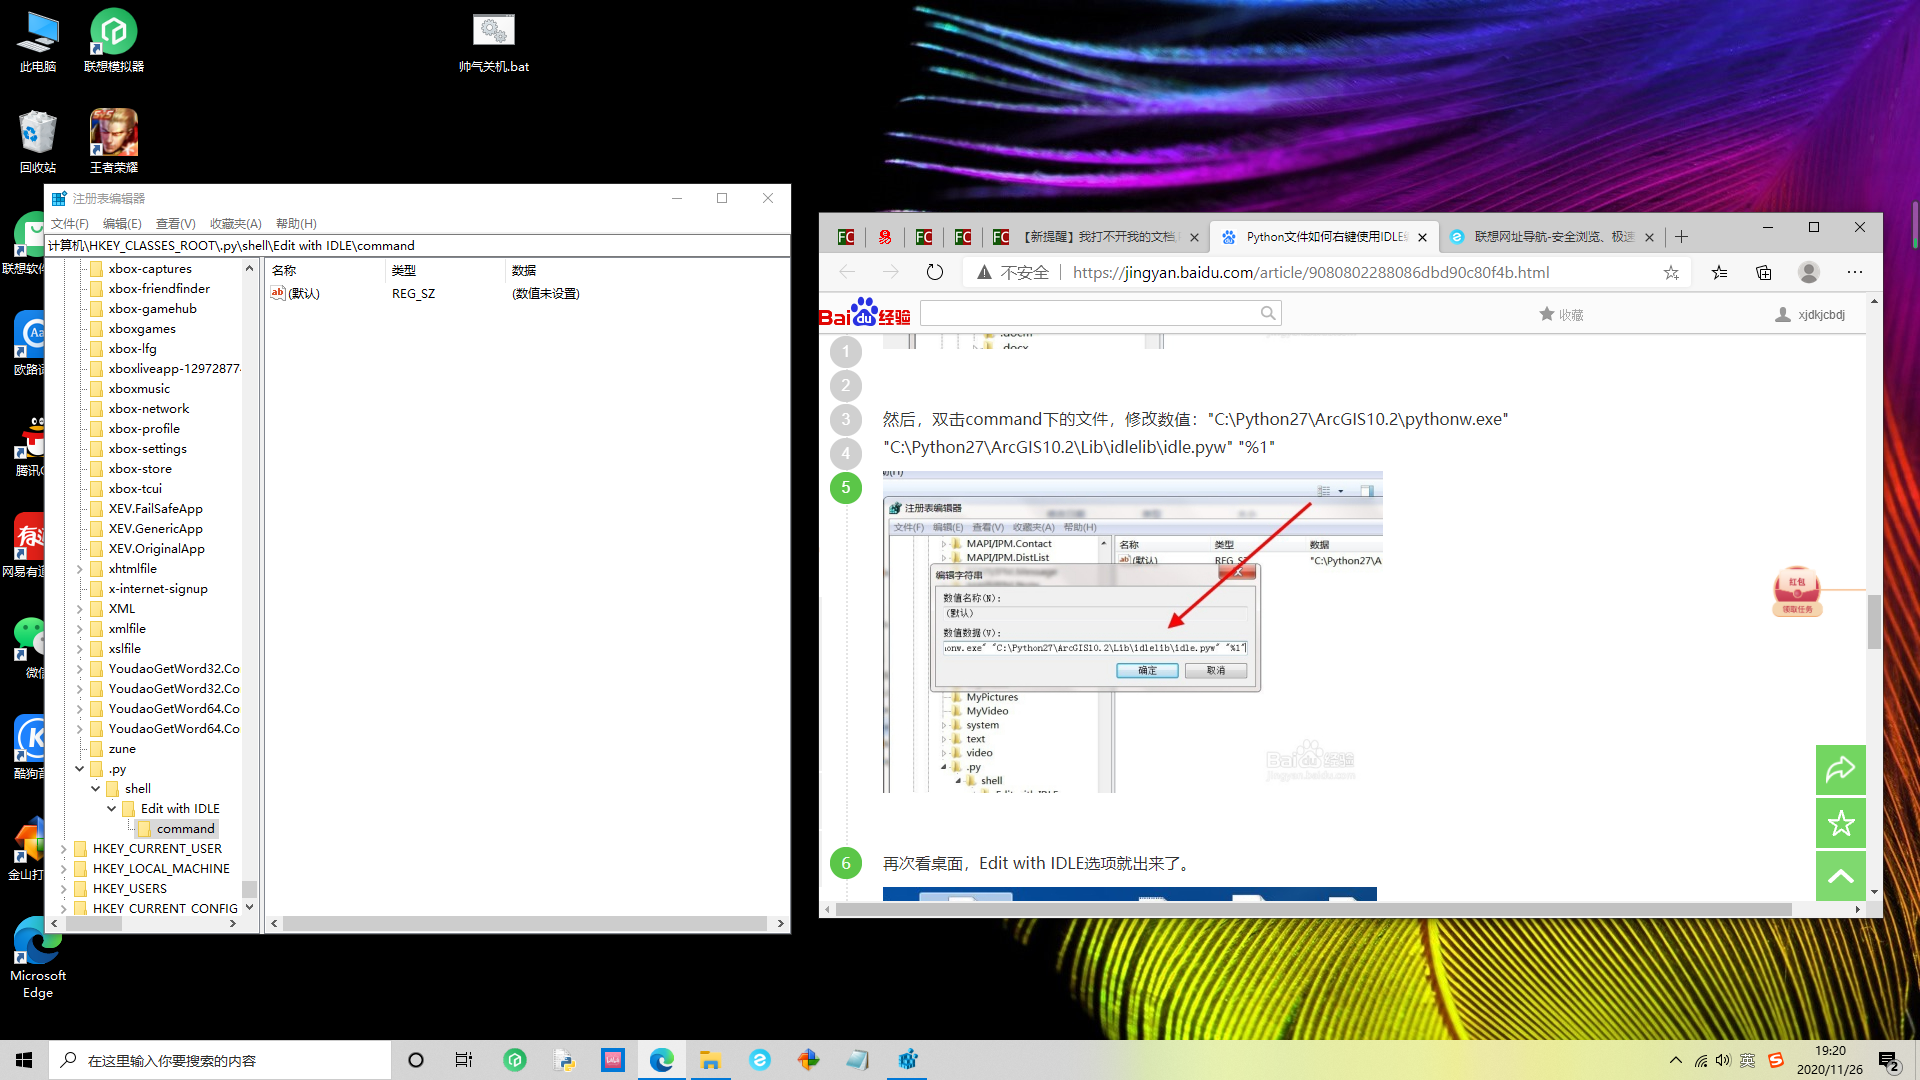Open the 编辑(E) menu in Registry Editor
Image resolution: width=1920 pixels, height=1080 pixels.
coord(122,223)
